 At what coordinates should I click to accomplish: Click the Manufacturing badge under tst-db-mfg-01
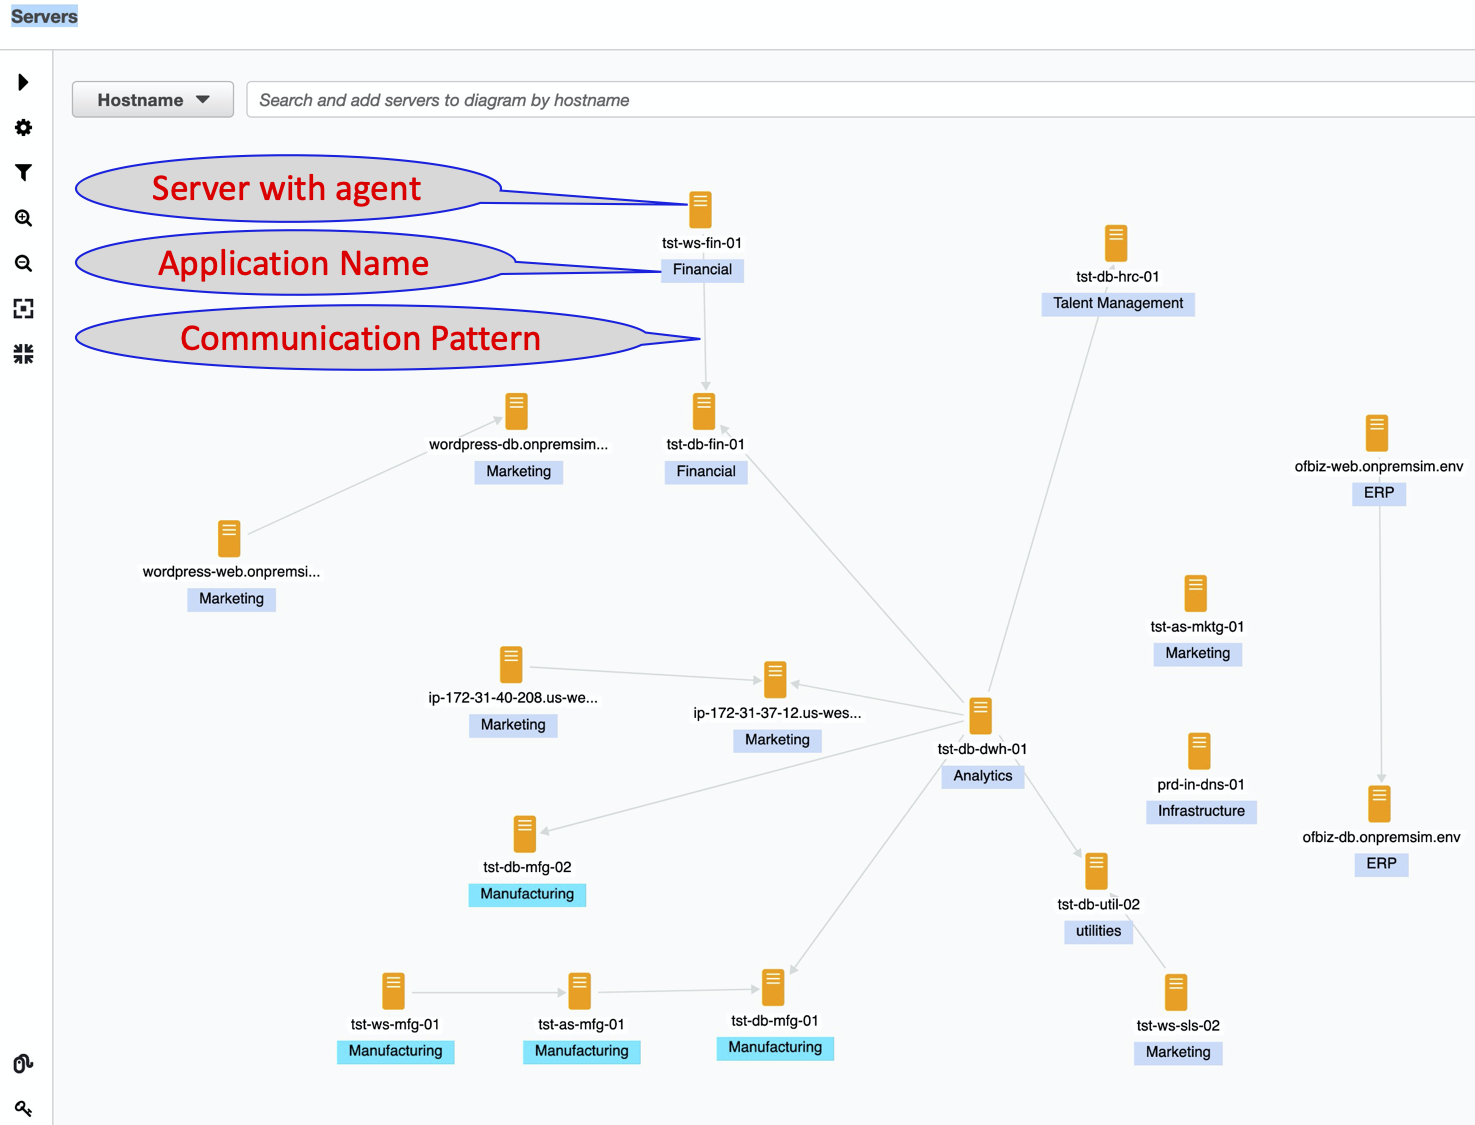pyautogui.click(x=774, y=1047)
